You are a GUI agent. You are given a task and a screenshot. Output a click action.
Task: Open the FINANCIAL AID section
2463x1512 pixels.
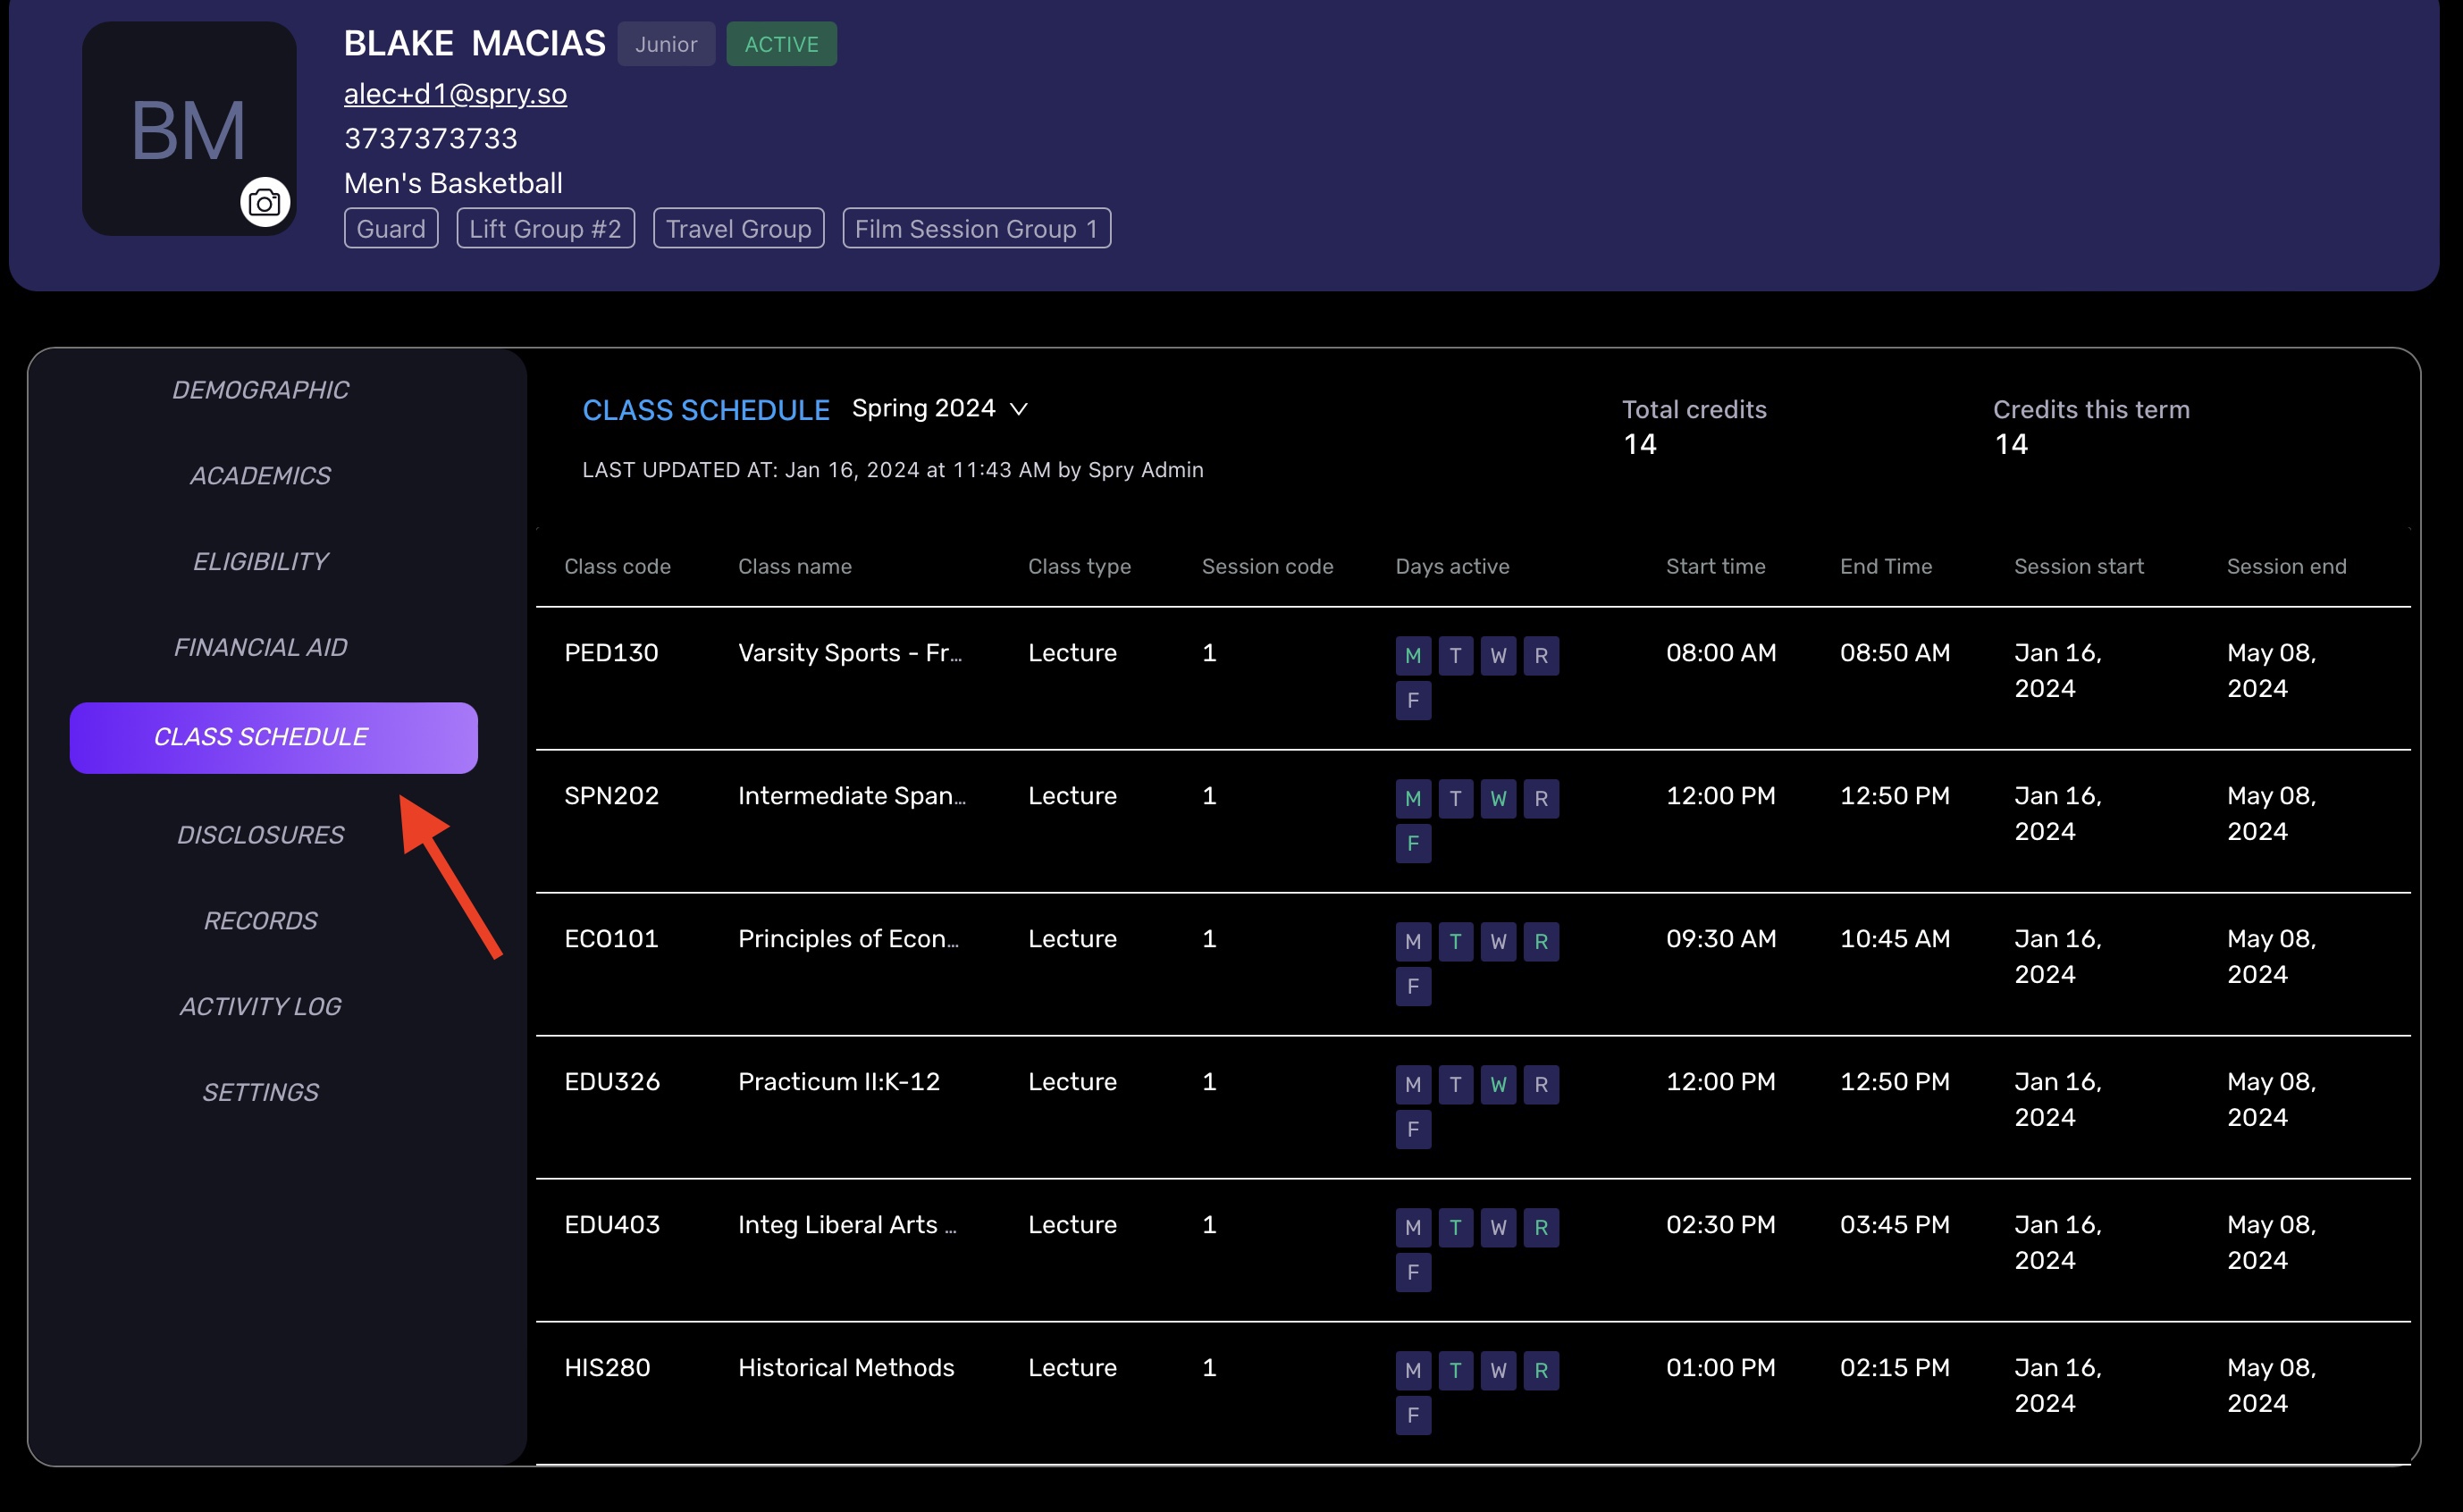(x=260, y=646)
